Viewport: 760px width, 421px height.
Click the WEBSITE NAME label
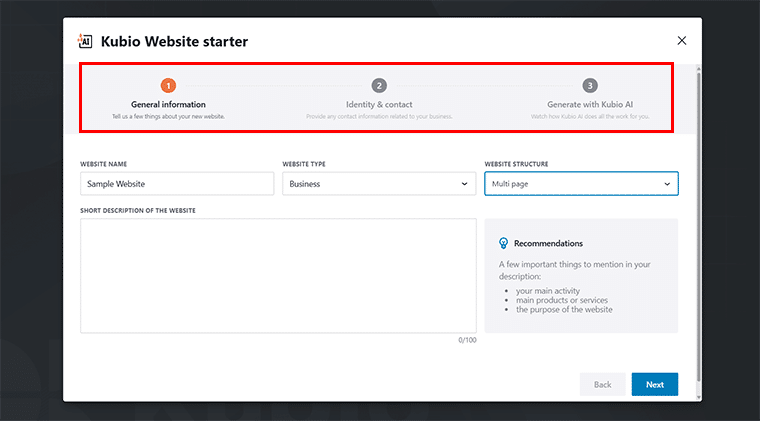[x=103, y=164]
